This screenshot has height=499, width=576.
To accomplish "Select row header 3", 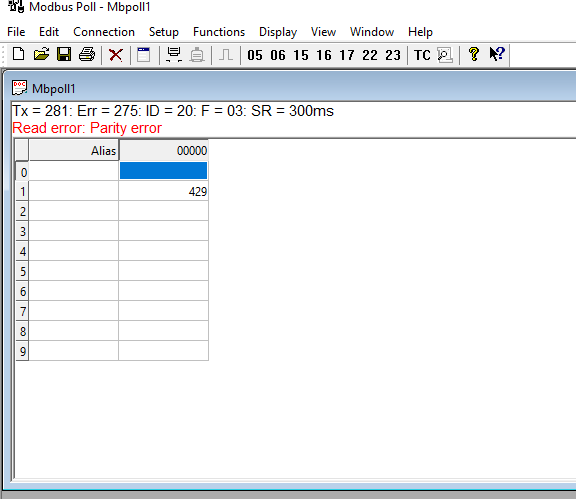I will point(22,231).
